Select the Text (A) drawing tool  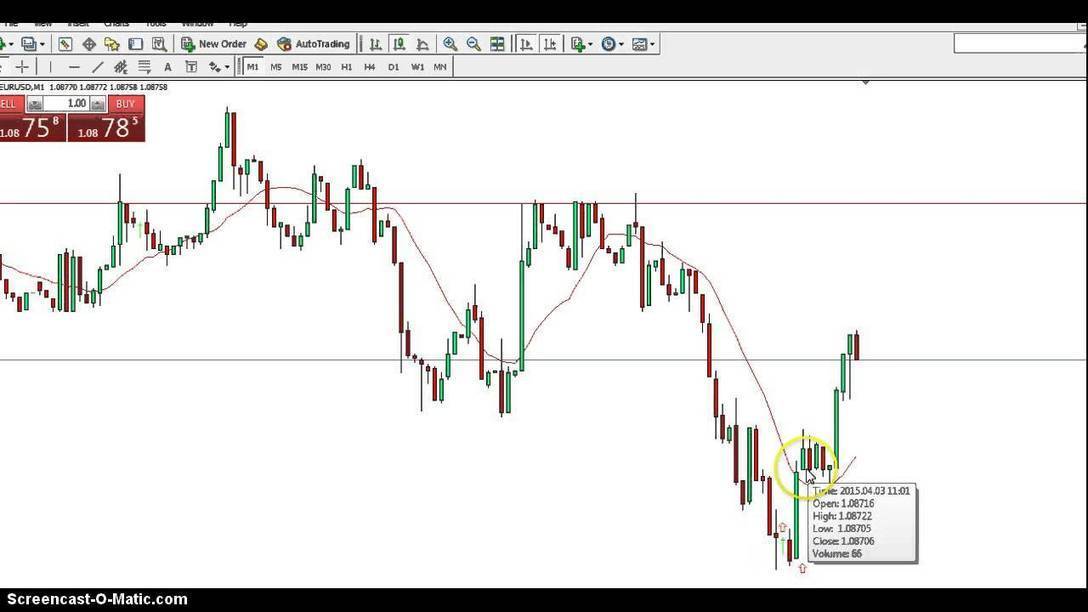pyautogui.click(x=167, y=67)
